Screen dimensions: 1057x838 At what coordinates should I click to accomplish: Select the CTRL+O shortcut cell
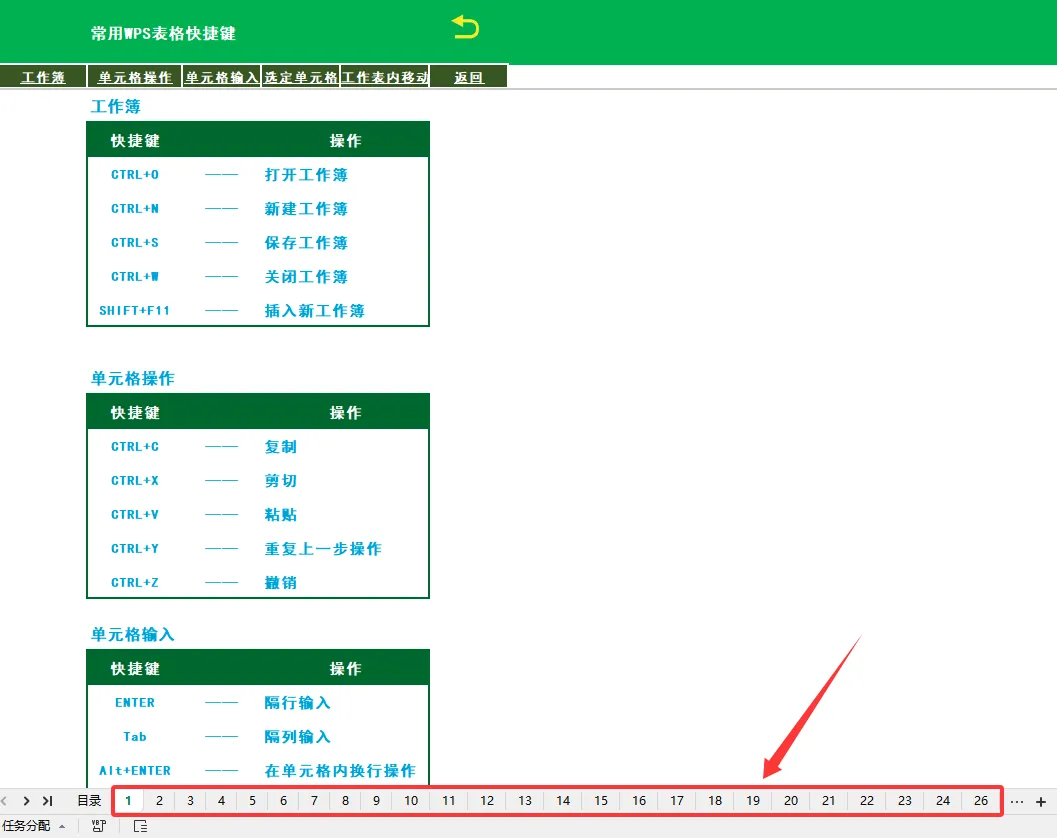click(135, 175)
